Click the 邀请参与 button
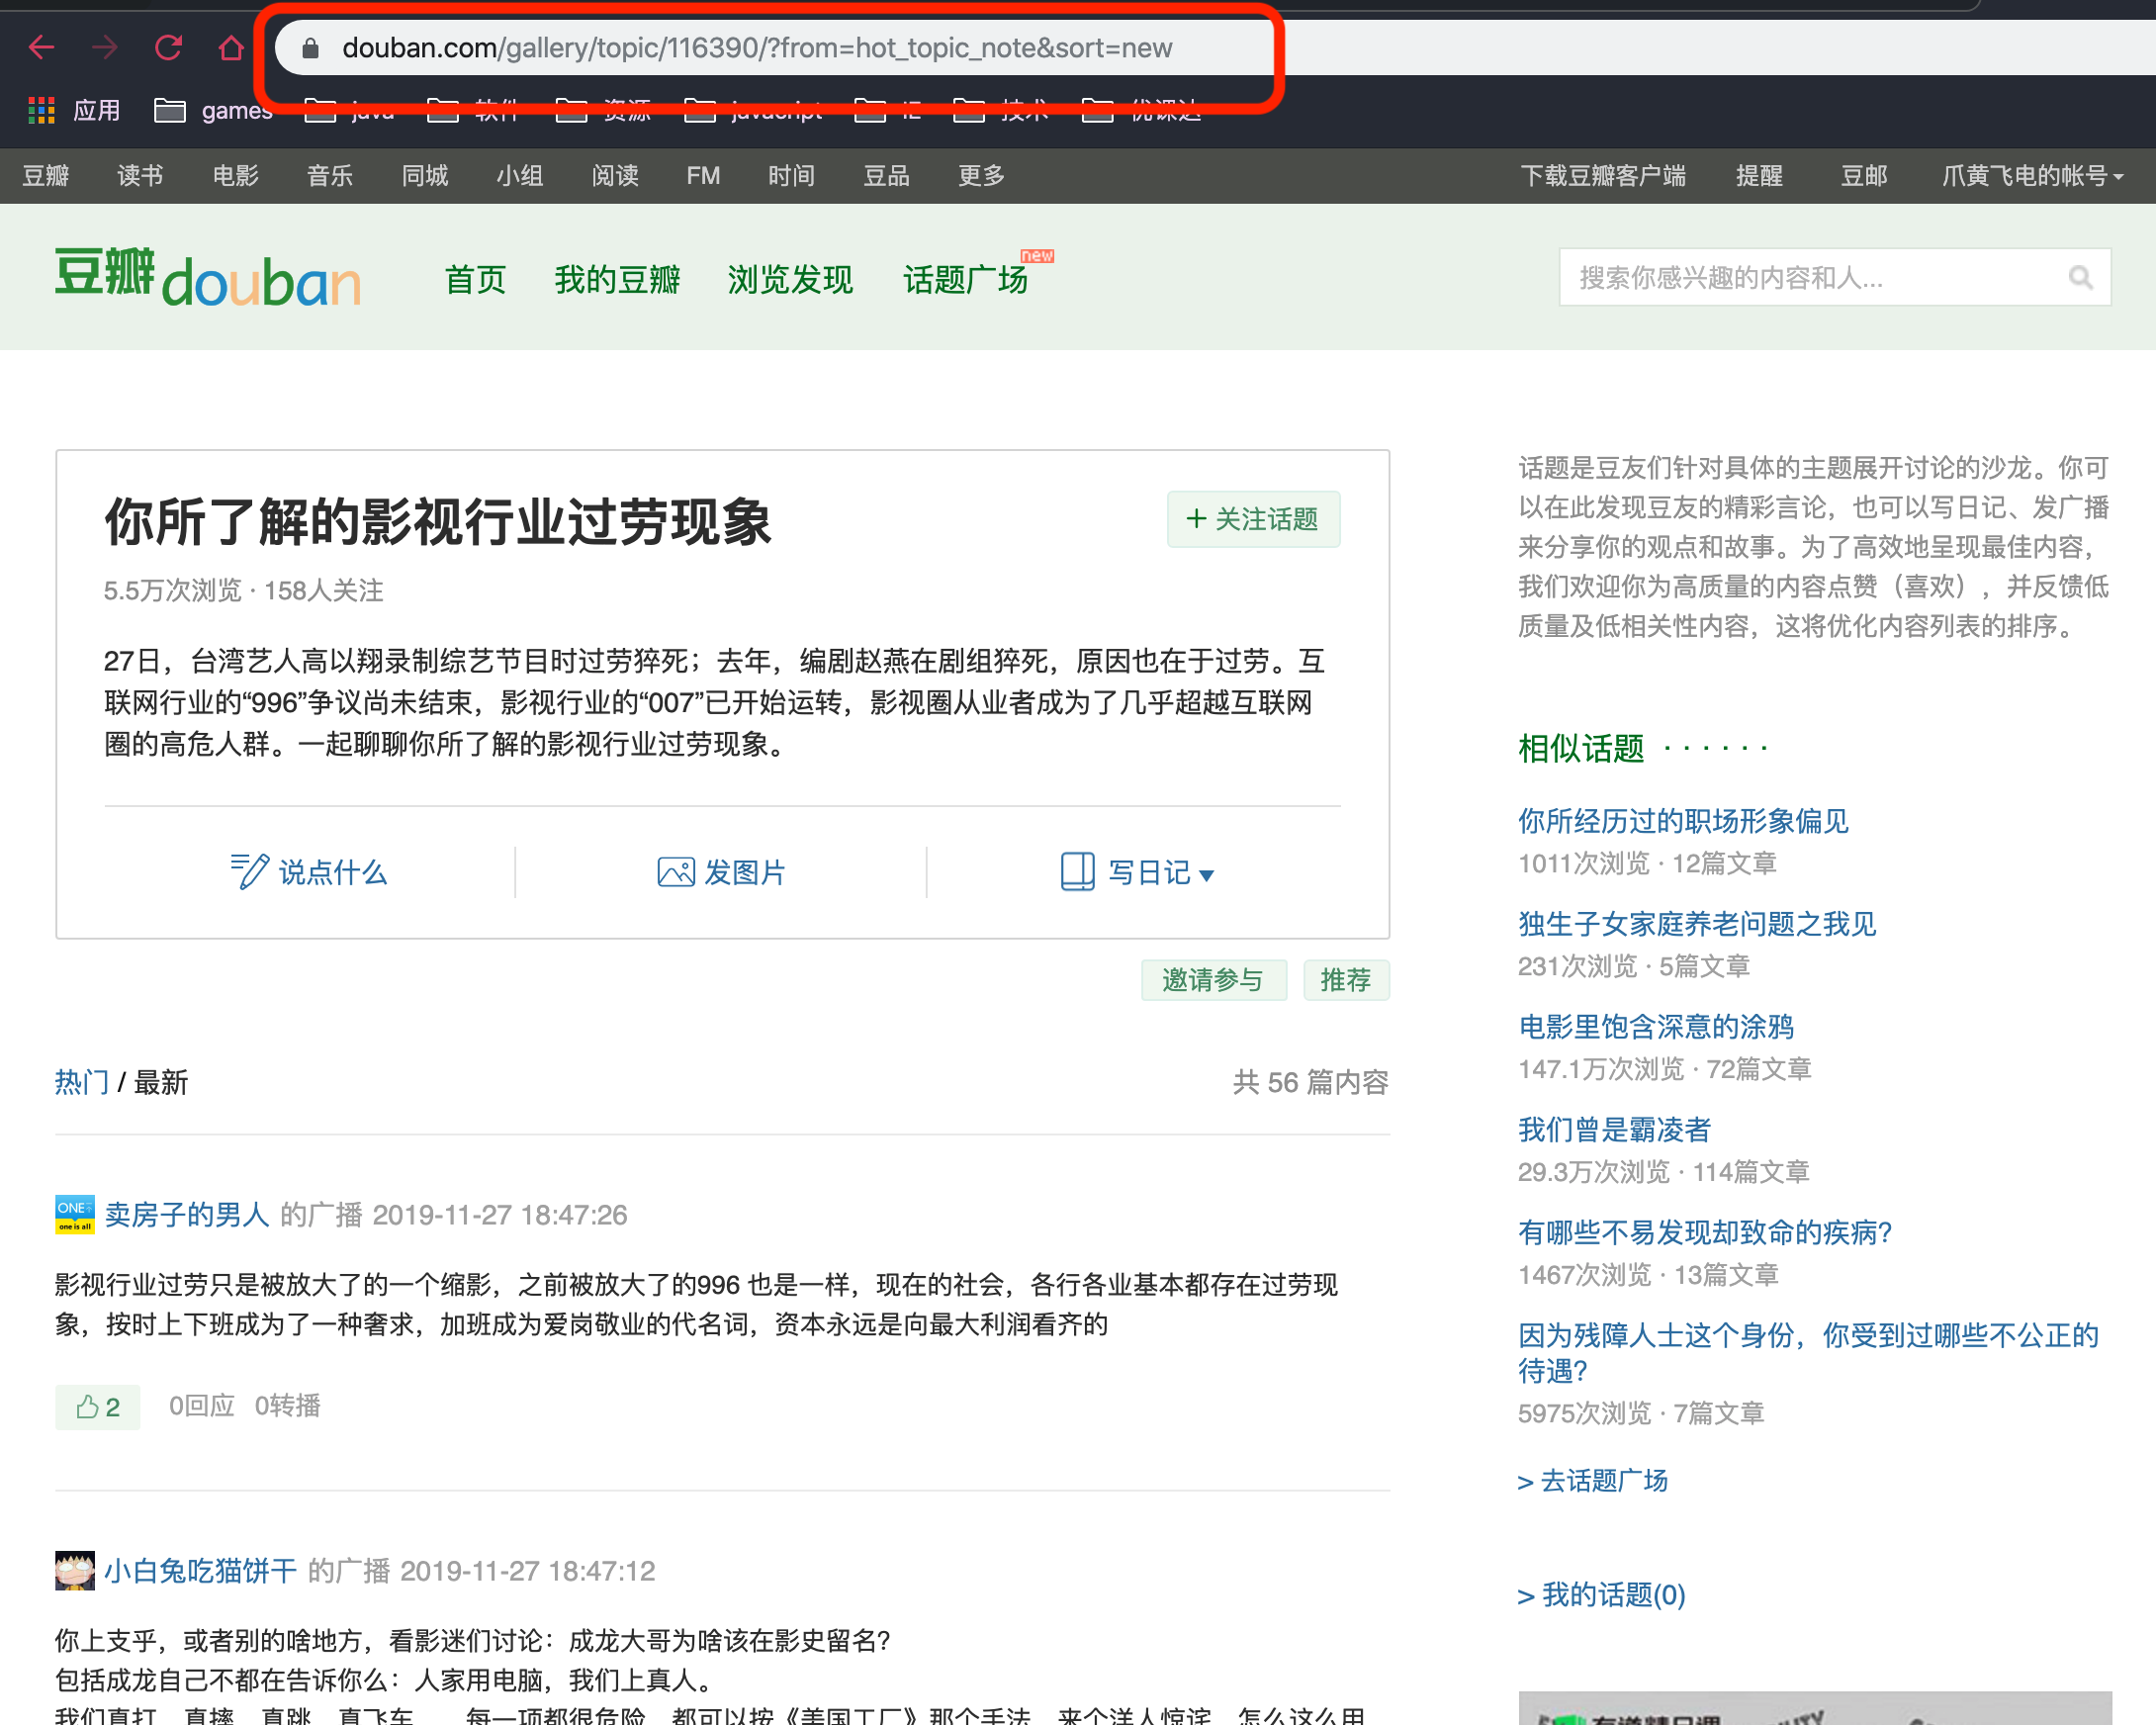This screenshot has height=1725, width=2156. pyautogui.click(x=1213, y=979)
